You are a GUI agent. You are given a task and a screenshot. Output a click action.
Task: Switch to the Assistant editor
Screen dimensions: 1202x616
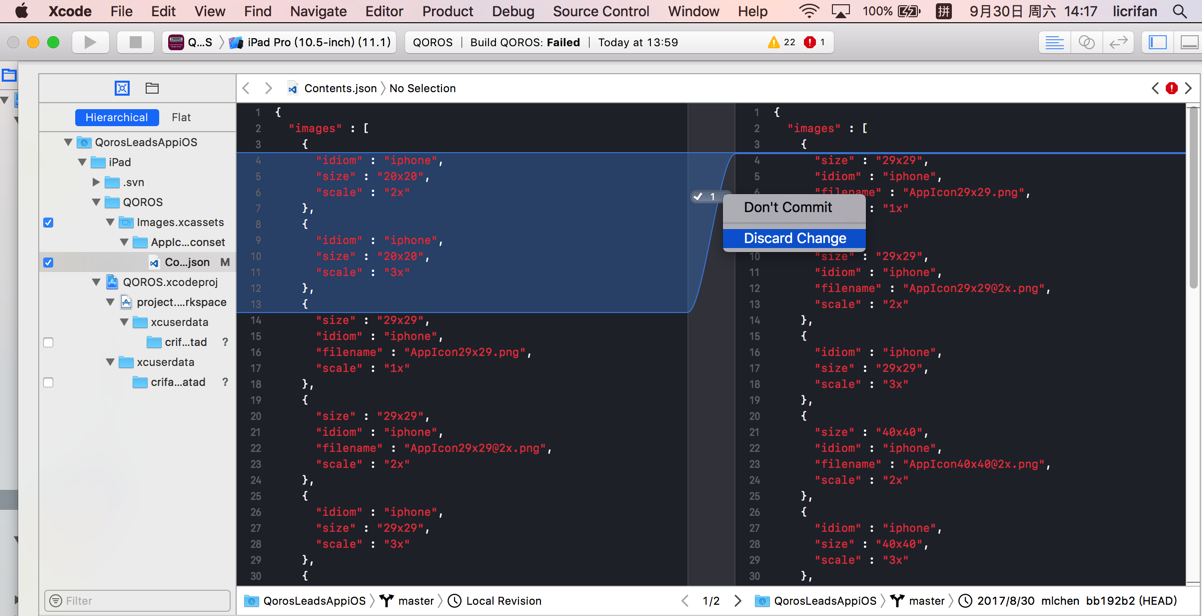(x=1086, y=43)
